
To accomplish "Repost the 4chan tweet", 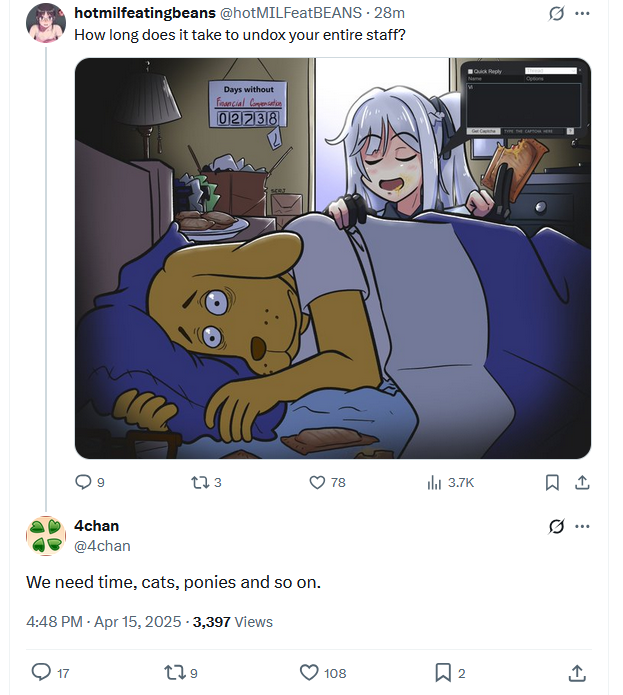I will [x=173, y=673].
